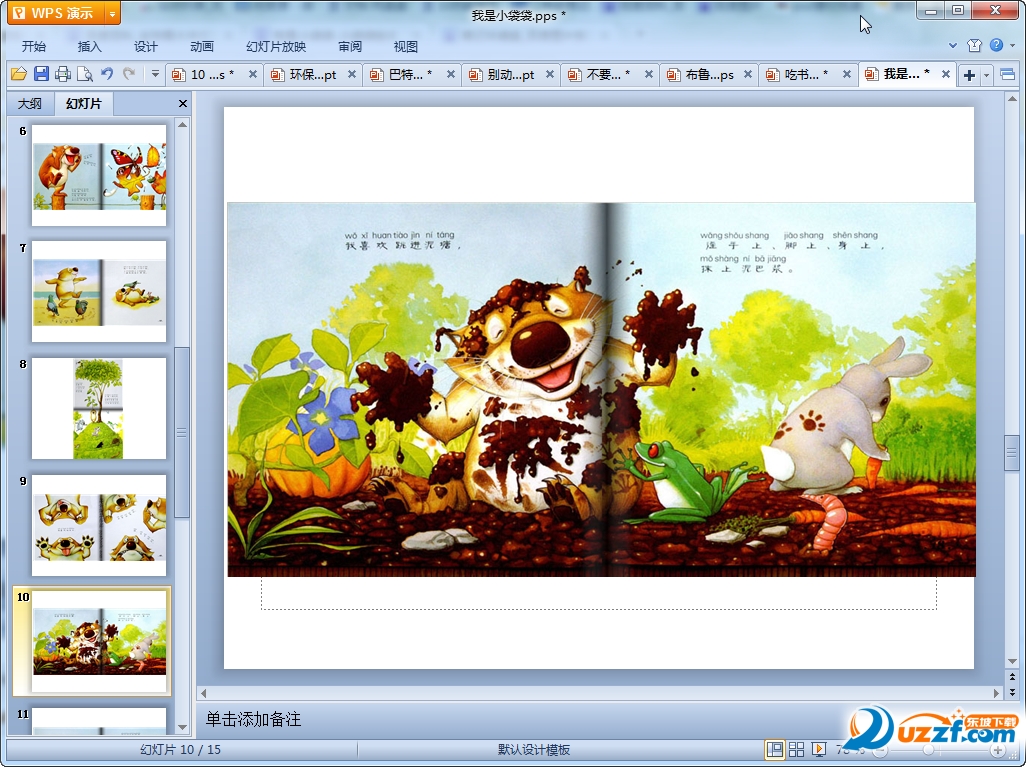The width and height of the screenshot is (1026, 767).
Task: Click thumbnail panel scroll down arrow
Action: [183, 727]
